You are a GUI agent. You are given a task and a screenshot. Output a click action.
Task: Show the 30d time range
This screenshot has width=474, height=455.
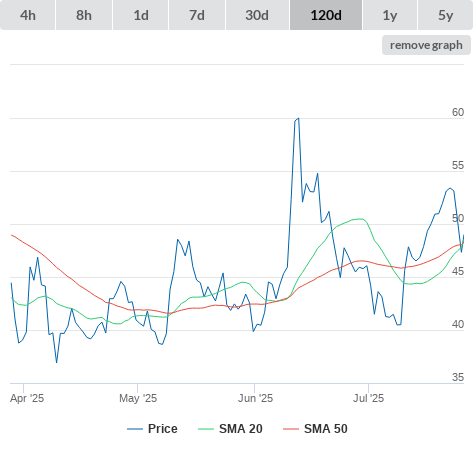[257, 15]
